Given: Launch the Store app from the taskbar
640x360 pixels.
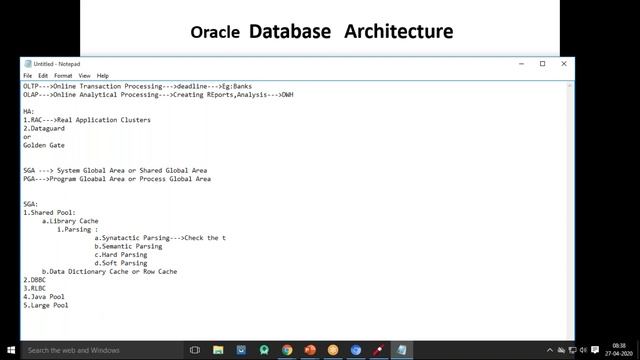Looking at the screenshot, I should 241,350.
